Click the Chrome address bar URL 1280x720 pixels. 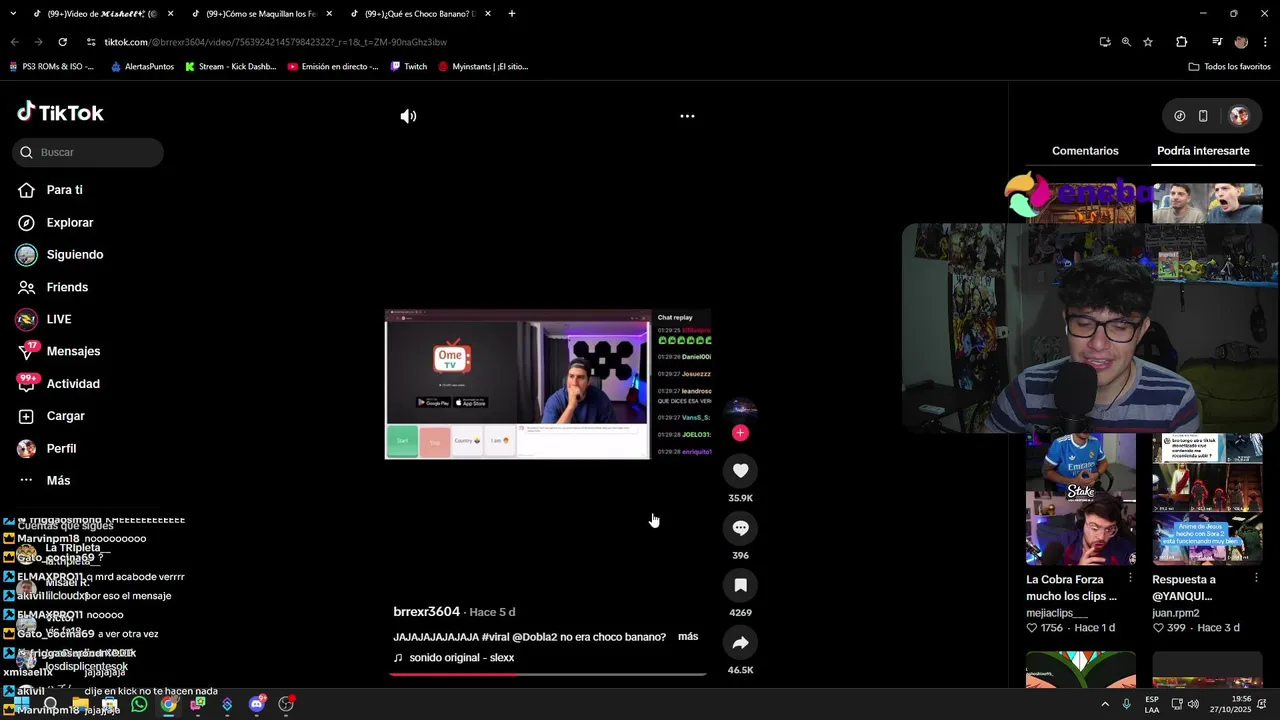(276, 42)
